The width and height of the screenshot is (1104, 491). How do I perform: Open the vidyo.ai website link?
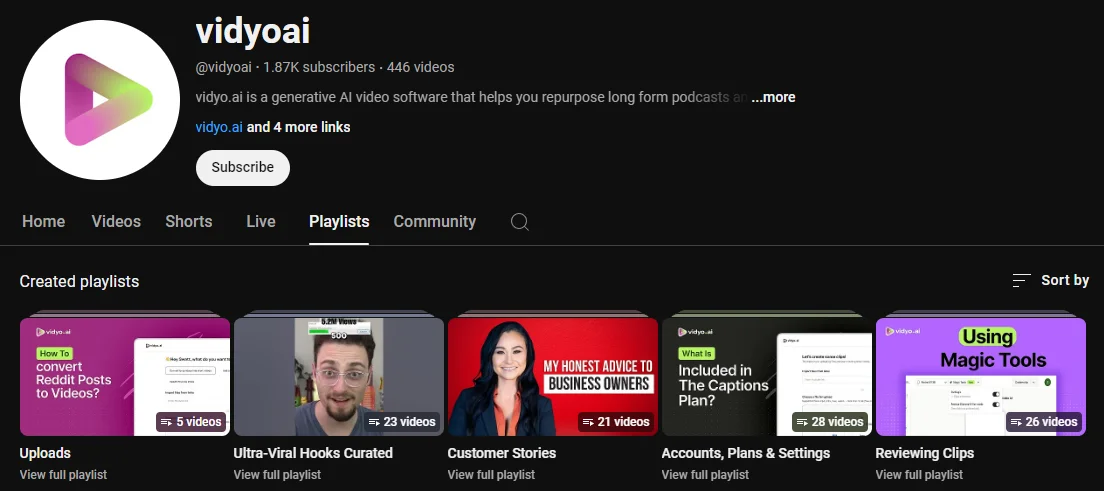click(219, 128)
